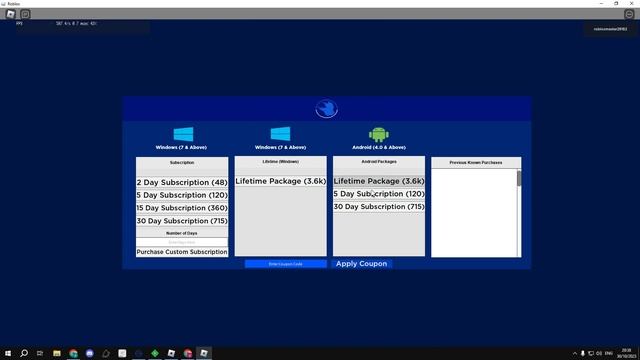Click the Apply Coupon button
The width and height of the screenshot is (640, 360).
pos(362,264)
